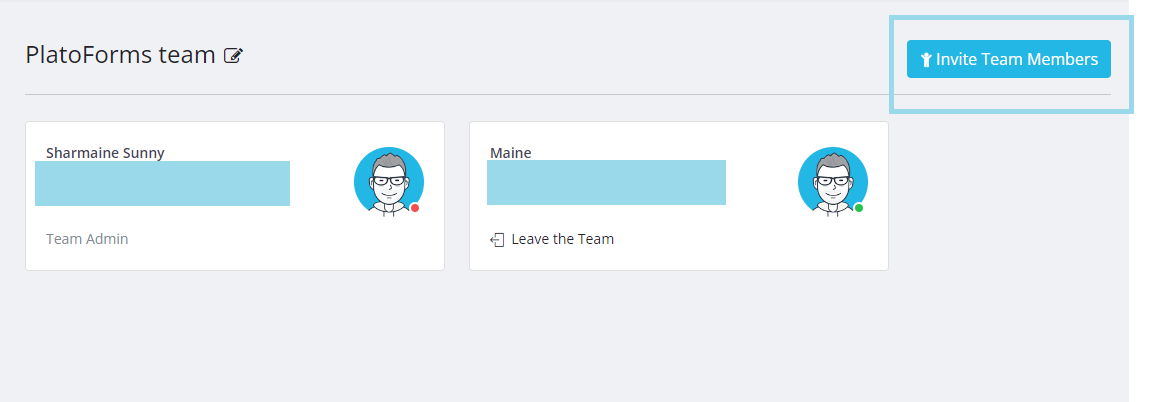Click the edit team name pencil icon
The height and width of the screenshot is (402, 1150).
(x=234, y=56)
